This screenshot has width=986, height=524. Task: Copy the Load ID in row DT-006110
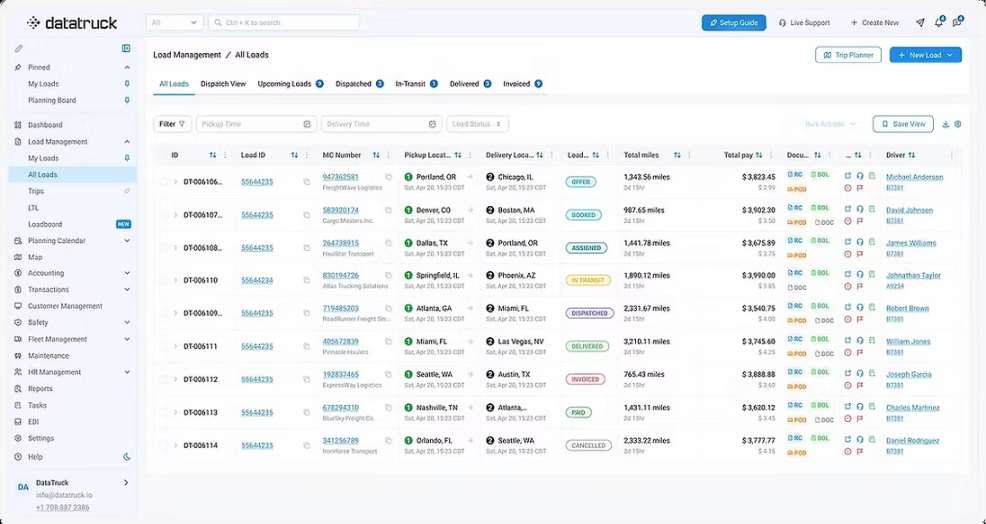click(307, 281)
